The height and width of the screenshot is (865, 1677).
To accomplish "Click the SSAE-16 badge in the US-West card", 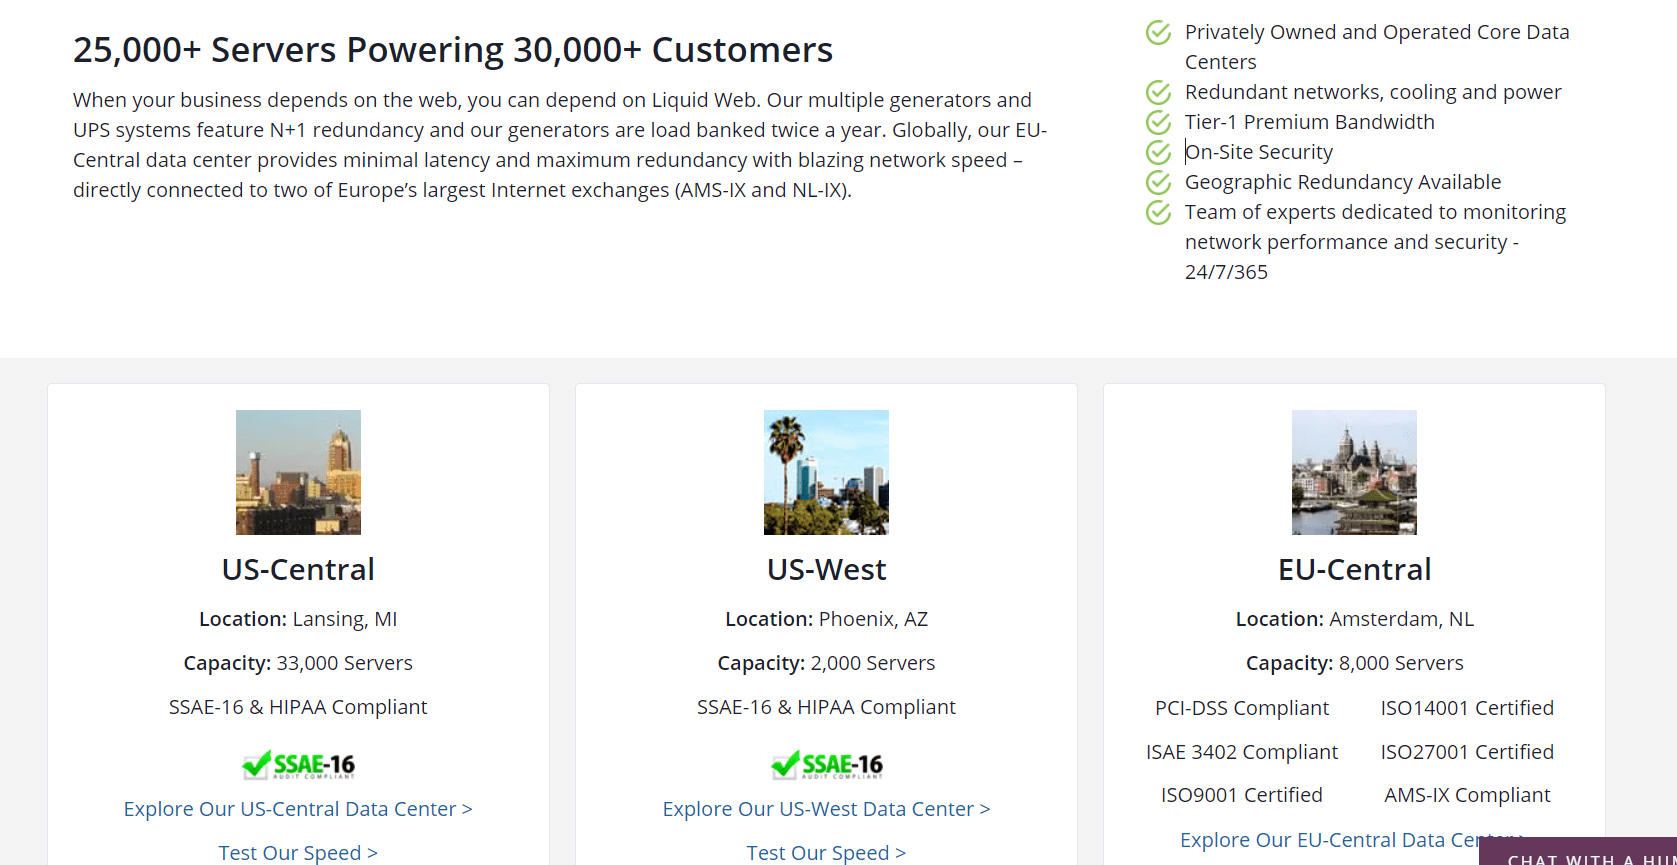I will point(826,764).
